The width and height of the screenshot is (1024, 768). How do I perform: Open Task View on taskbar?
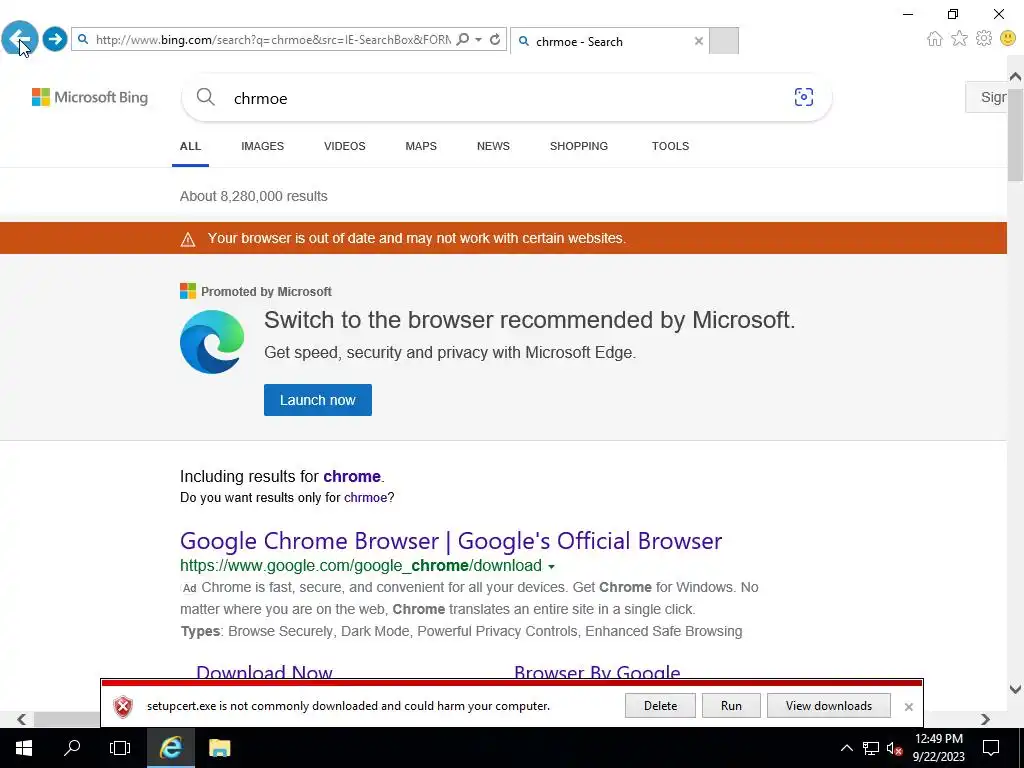tap(120, 748)
